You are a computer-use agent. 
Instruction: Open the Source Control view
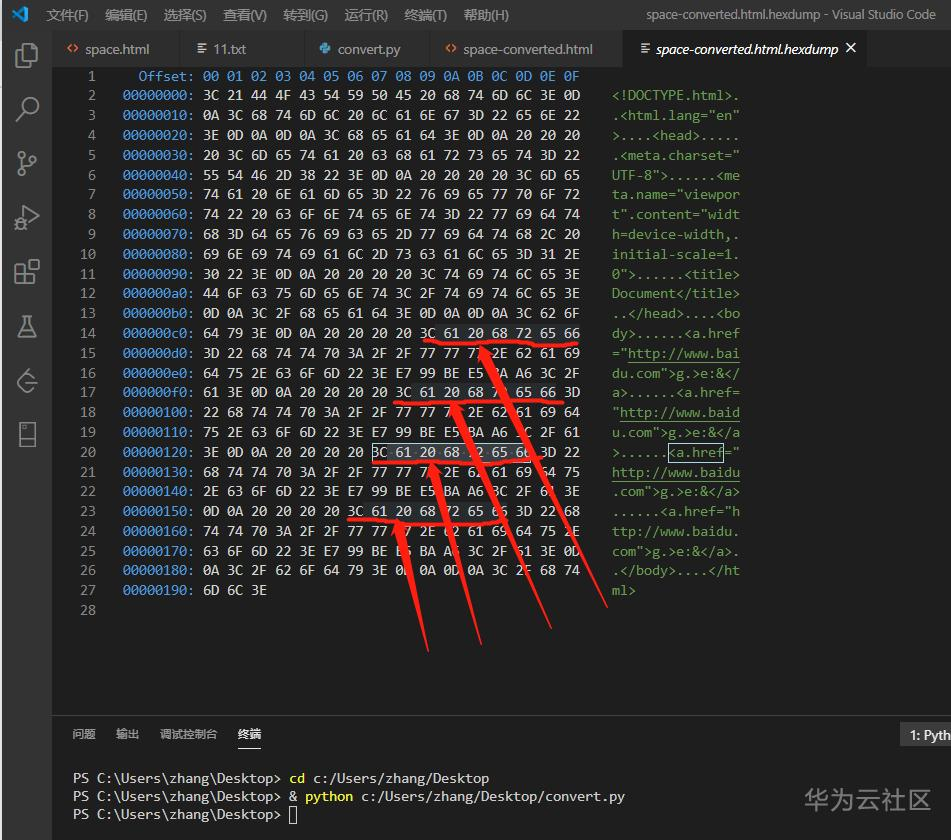coord(27,163)
